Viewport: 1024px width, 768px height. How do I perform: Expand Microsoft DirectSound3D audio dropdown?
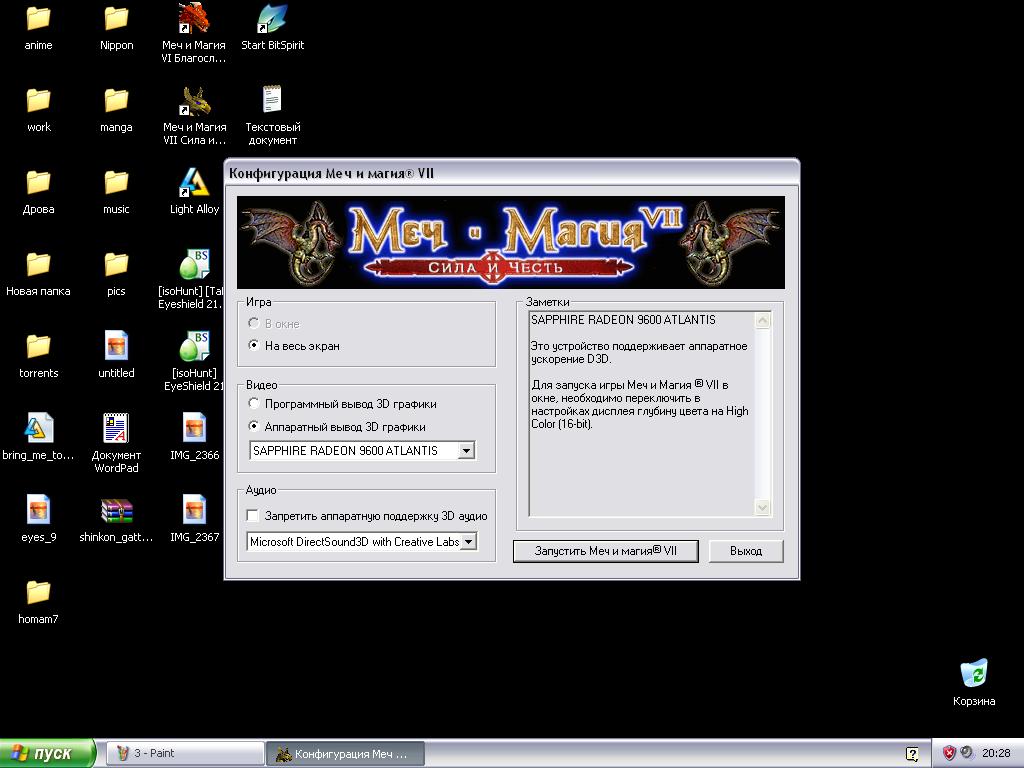(468, 542)
